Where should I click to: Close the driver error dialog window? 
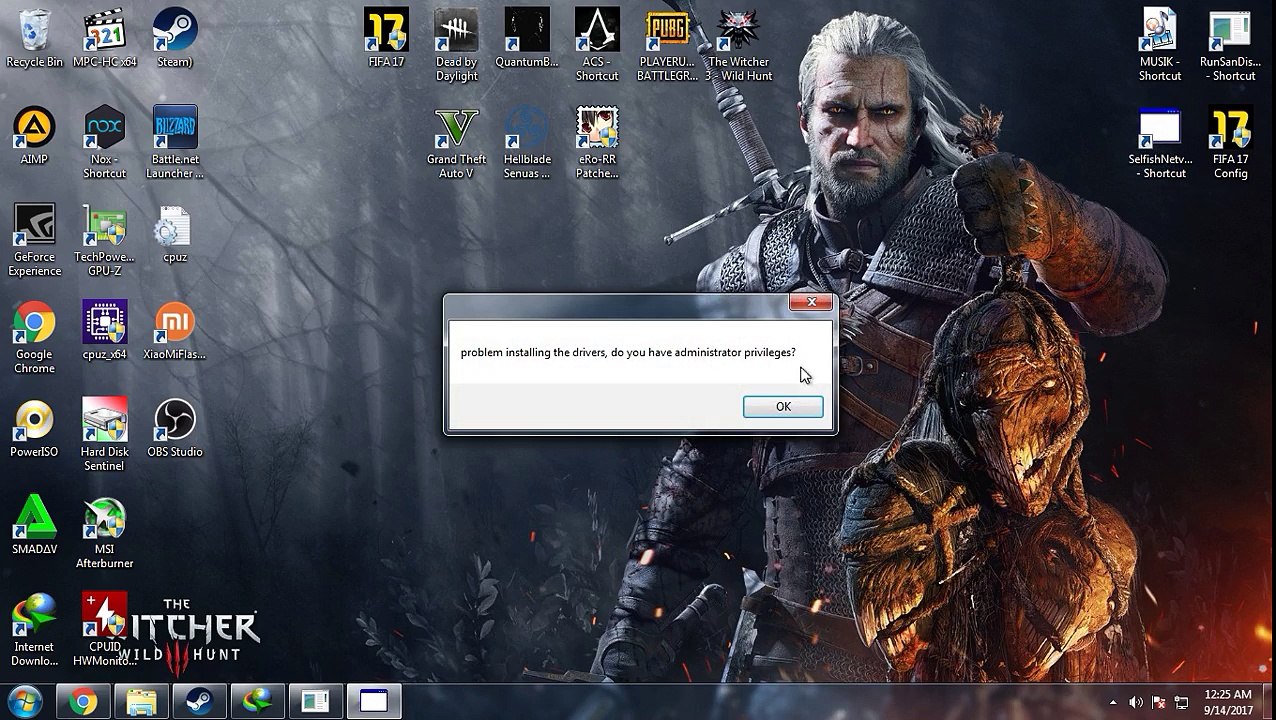coord(811,302)
